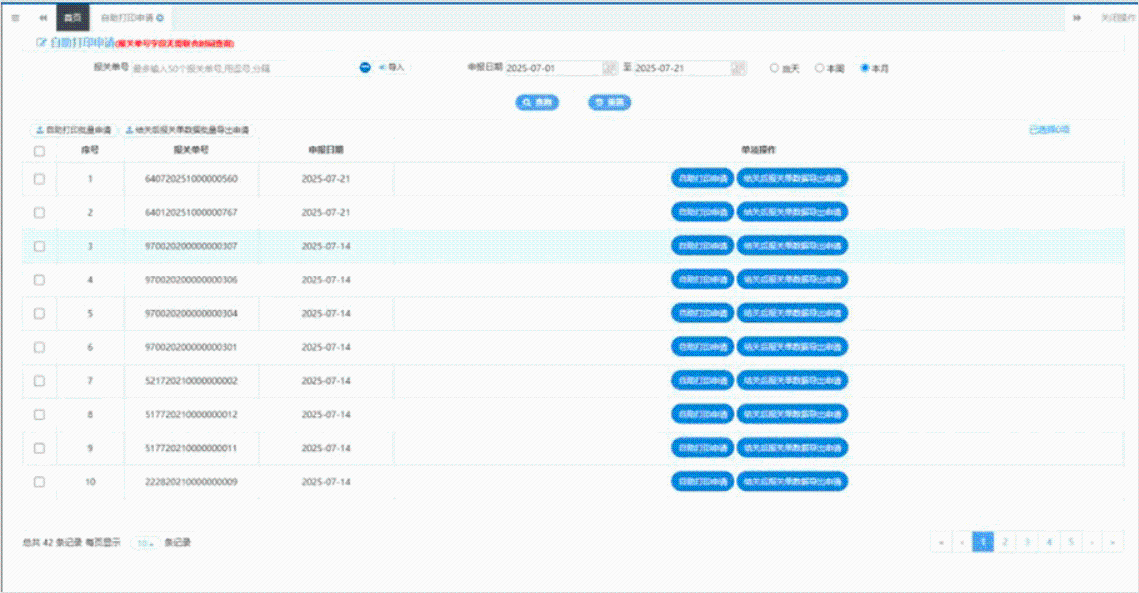Go to page 3 in pagination
1139x593 pixels.
[1026, 542]
